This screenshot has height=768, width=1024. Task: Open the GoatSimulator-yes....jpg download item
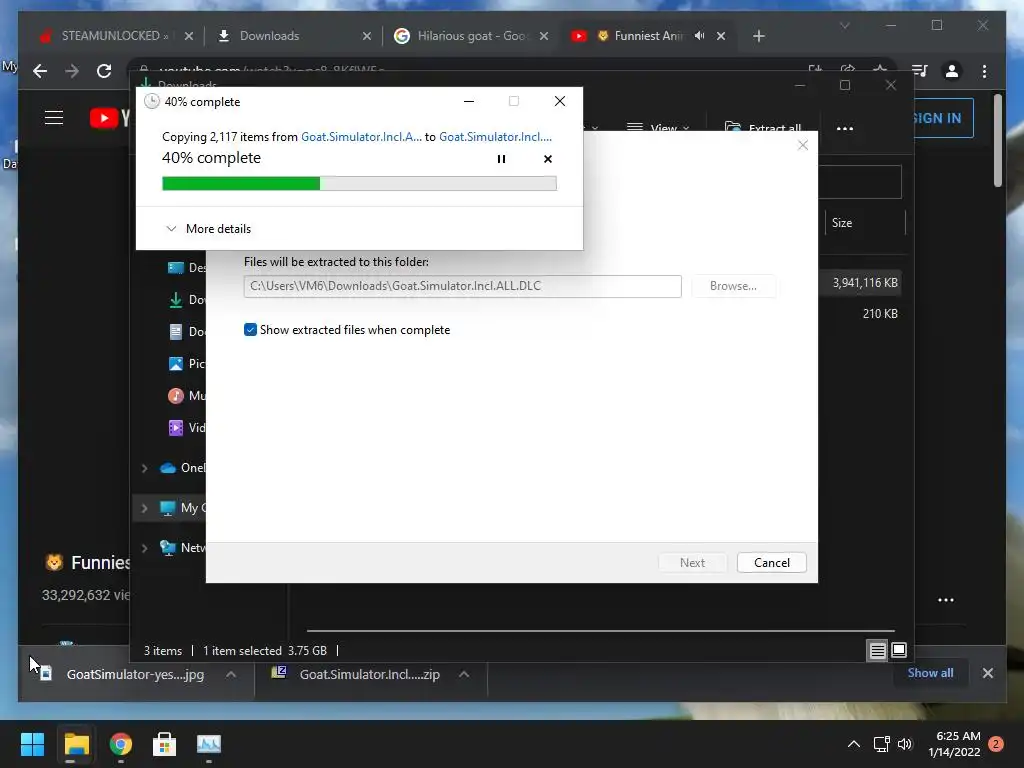point(124,675)
